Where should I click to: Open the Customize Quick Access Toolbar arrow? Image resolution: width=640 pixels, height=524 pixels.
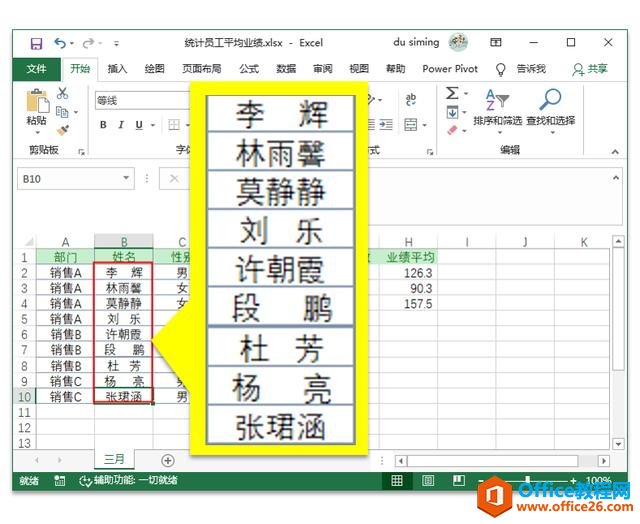(116, 43)
